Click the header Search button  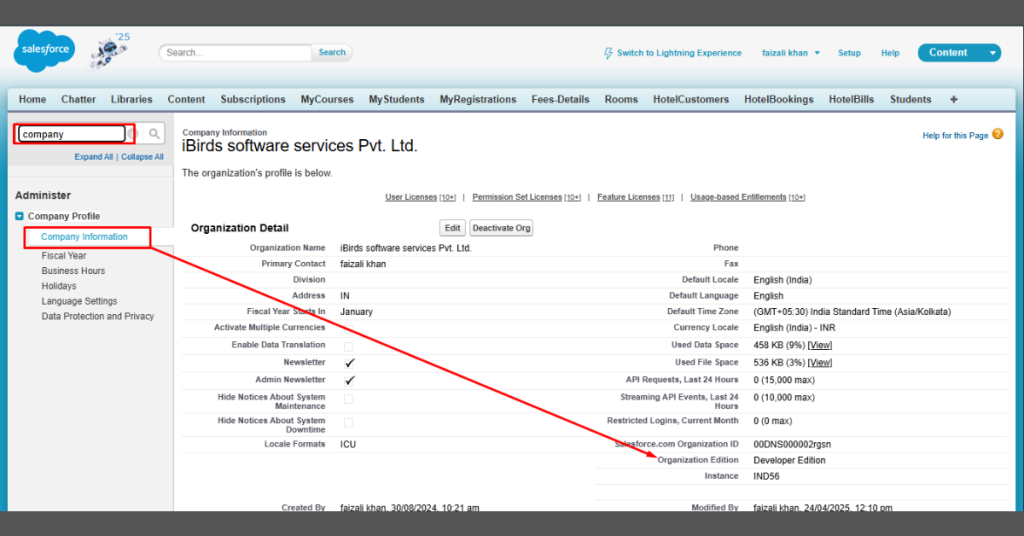point(332,52)
